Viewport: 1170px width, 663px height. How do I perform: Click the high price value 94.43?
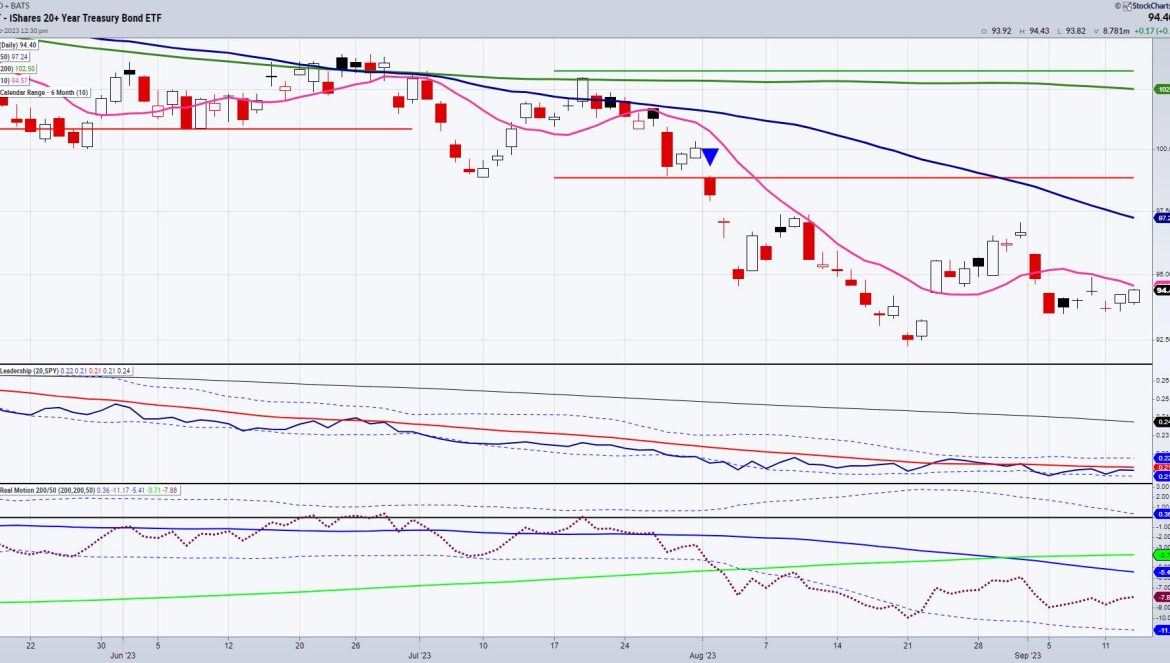[x=1039, y=31]
